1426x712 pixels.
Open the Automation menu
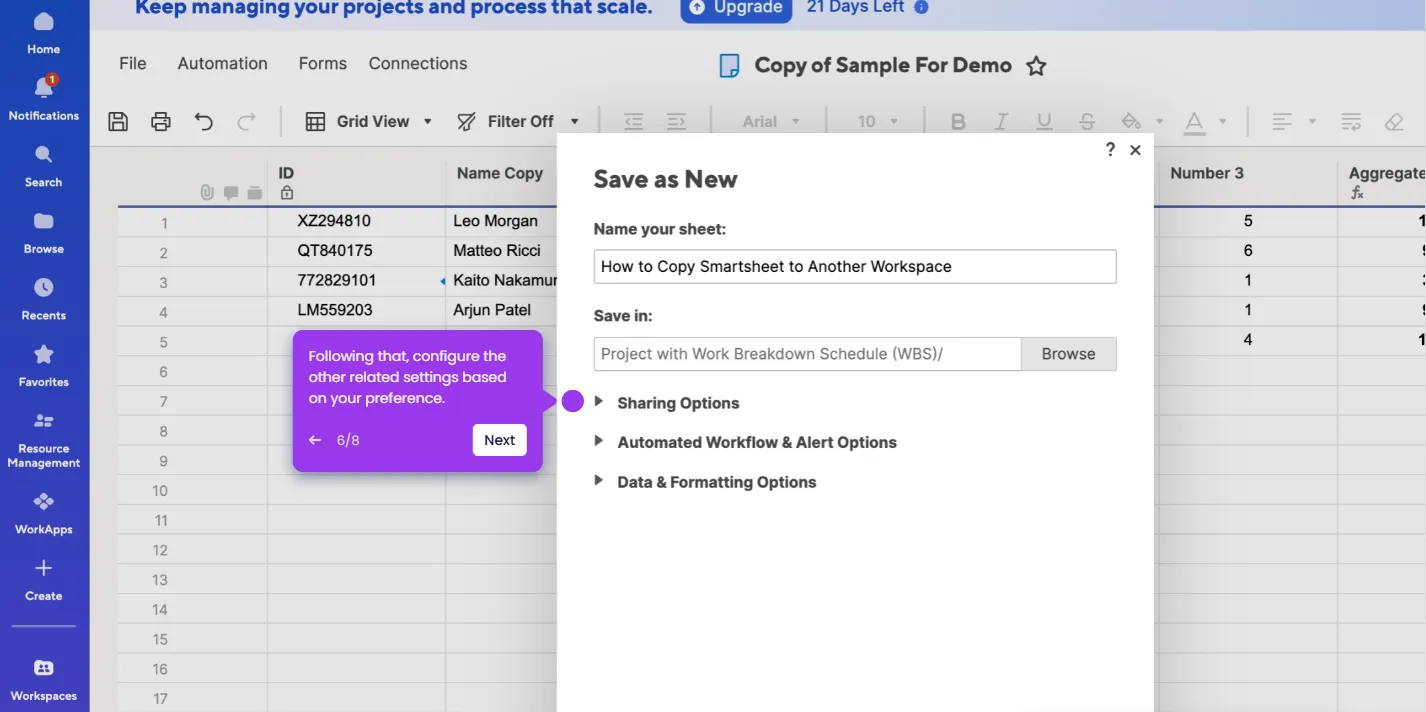coord(222,63)
